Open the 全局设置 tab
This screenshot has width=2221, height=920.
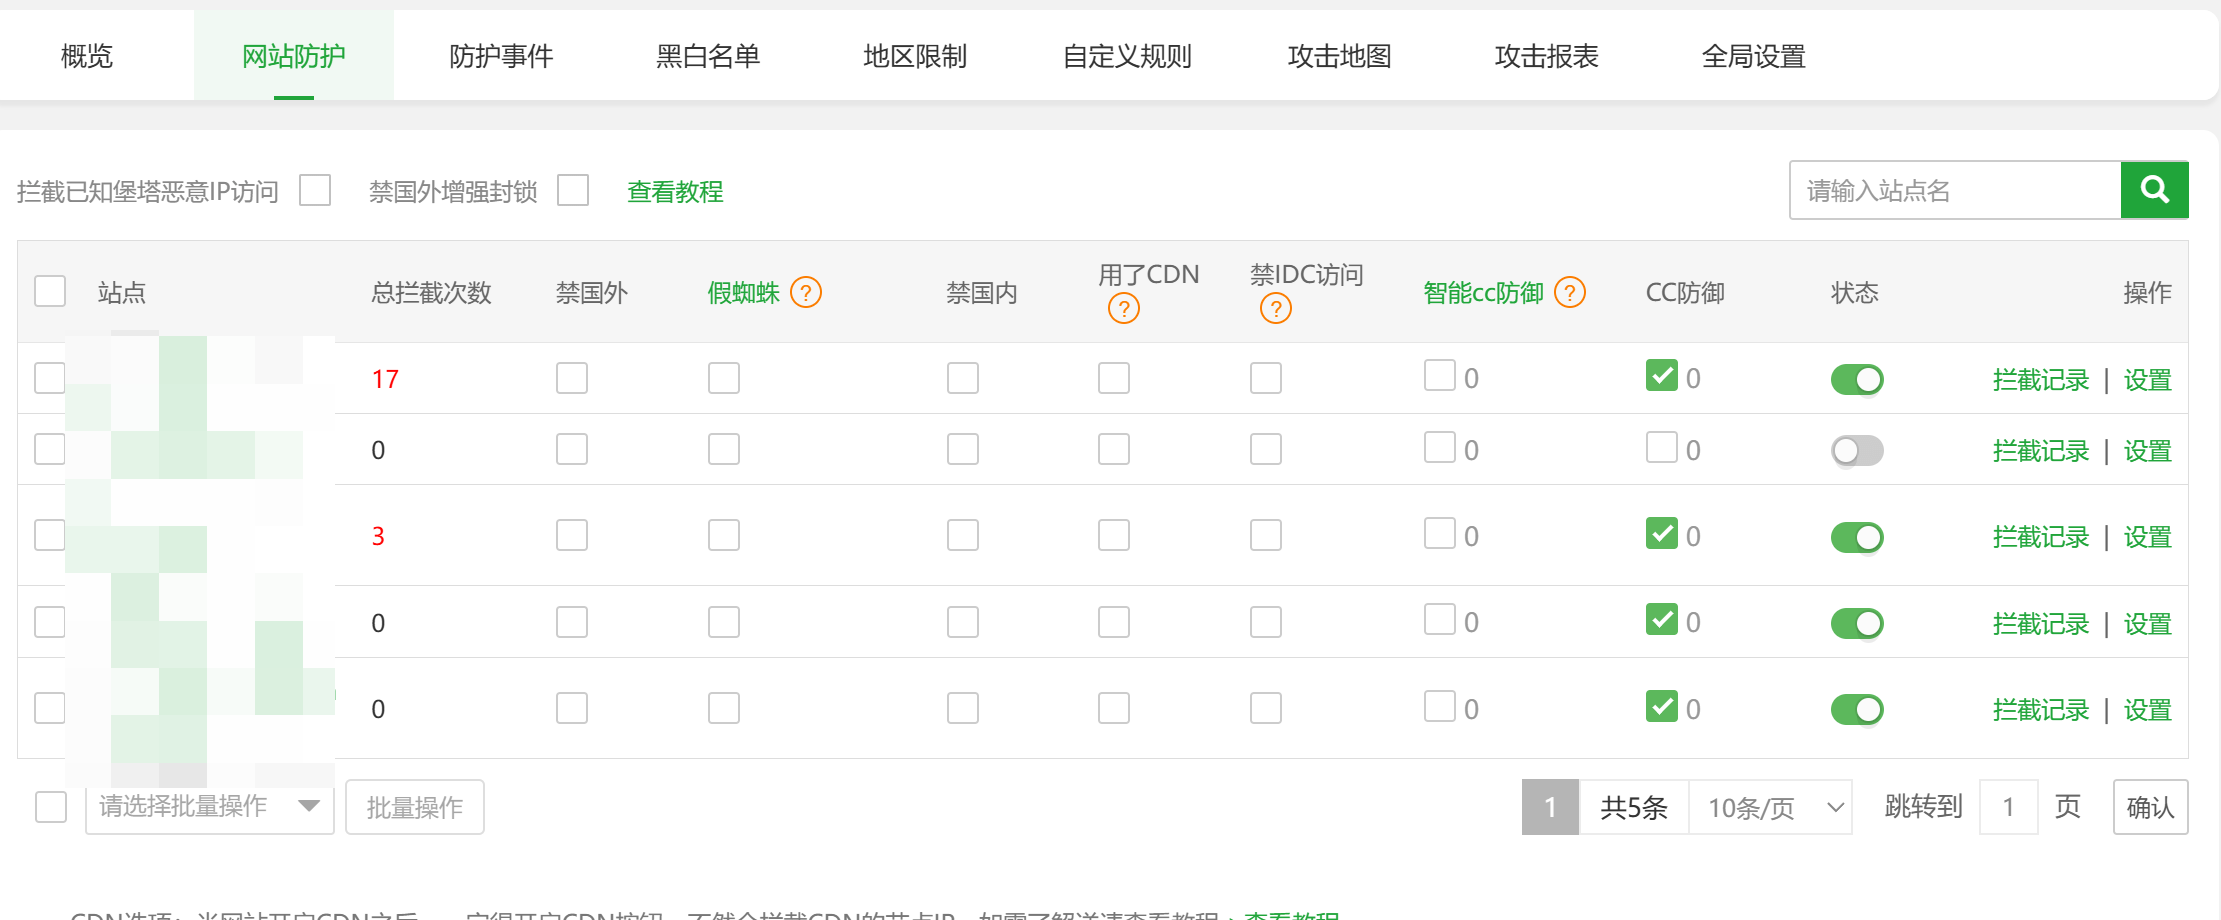click(1753, 56)
